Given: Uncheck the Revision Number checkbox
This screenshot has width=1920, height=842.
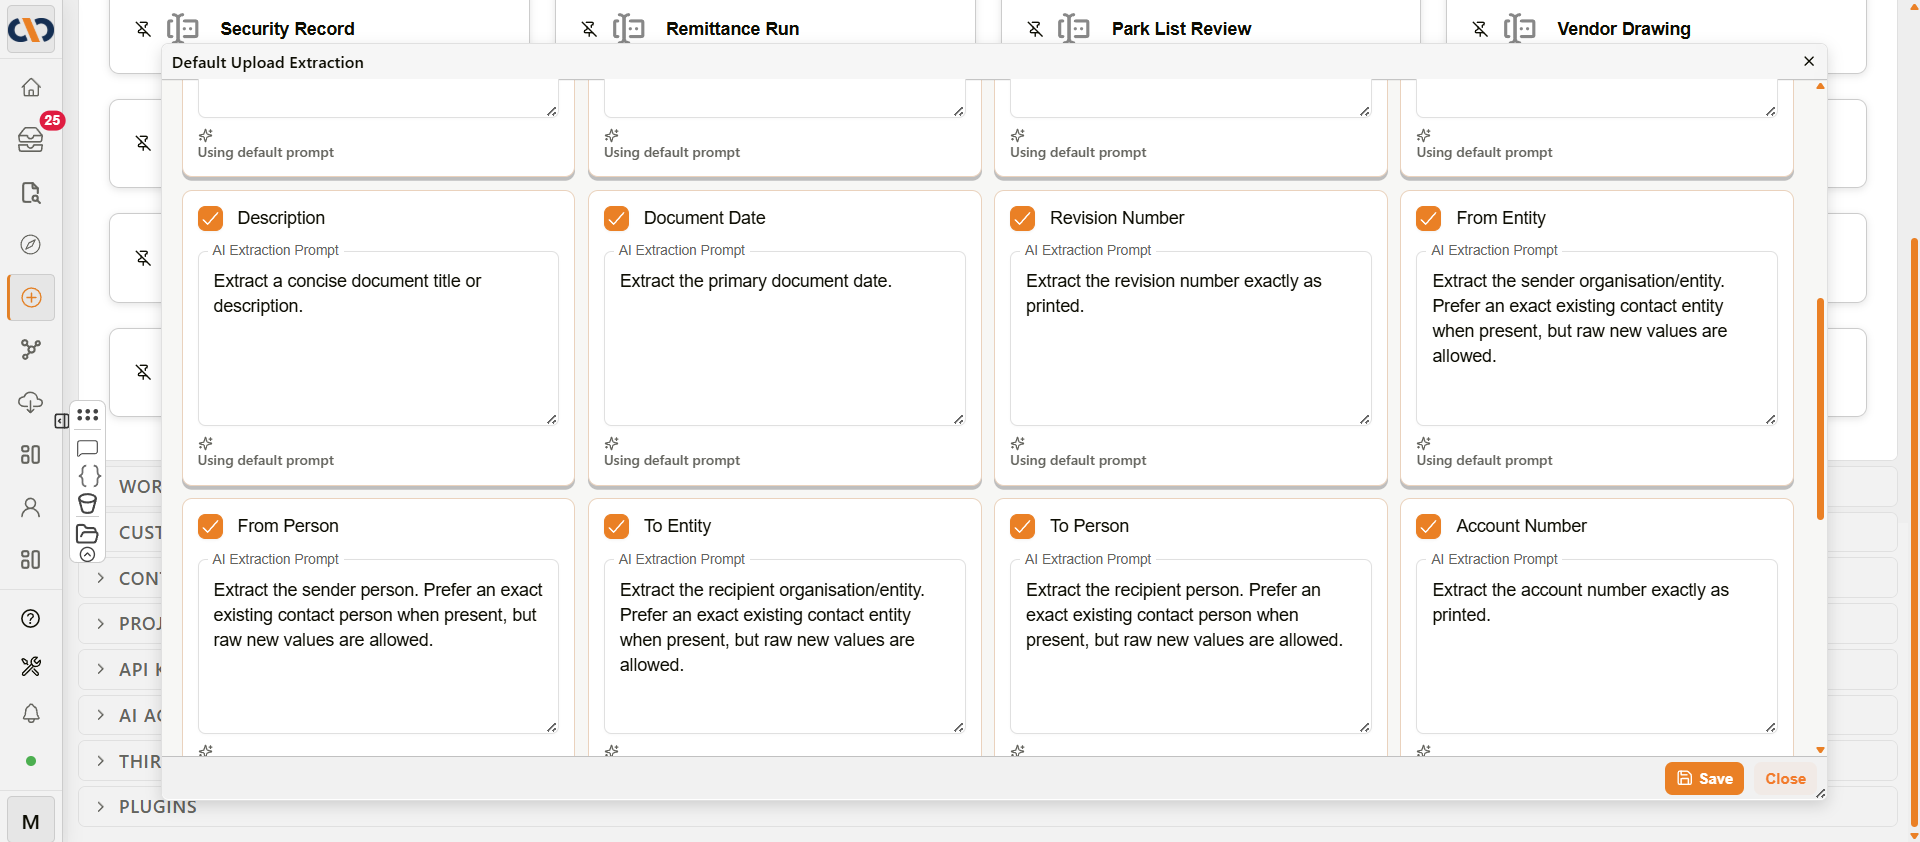Looking at the screenshot, I should 1023,218.
